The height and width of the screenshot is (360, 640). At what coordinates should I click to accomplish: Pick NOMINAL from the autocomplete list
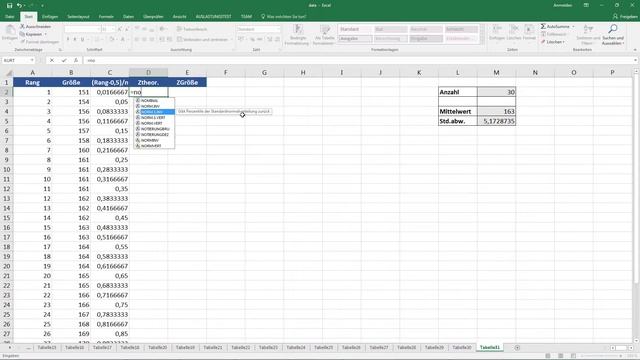click(154, 100)
